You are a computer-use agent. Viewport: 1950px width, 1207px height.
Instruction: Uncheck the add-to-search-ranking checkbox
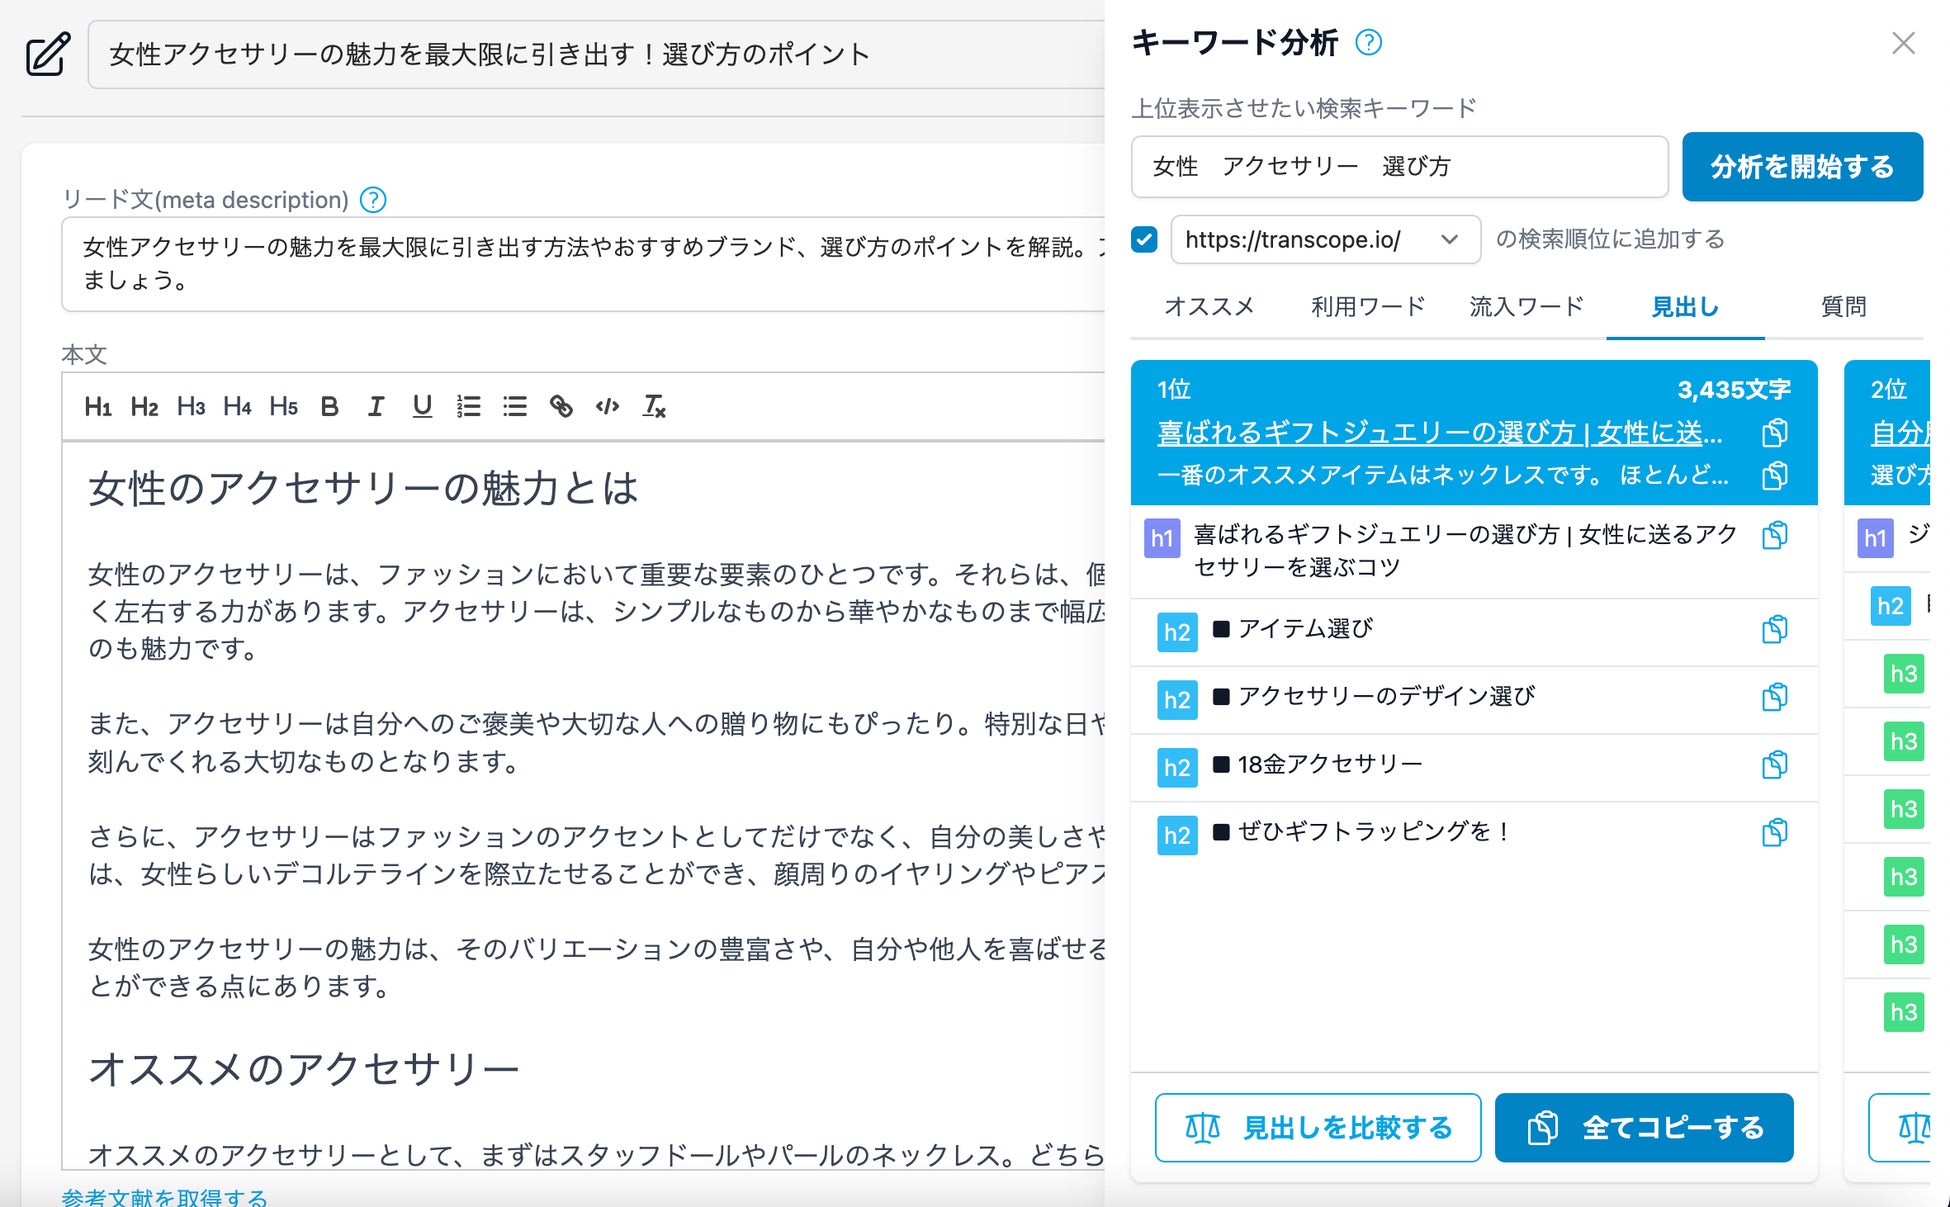(x=1144, y=239)
